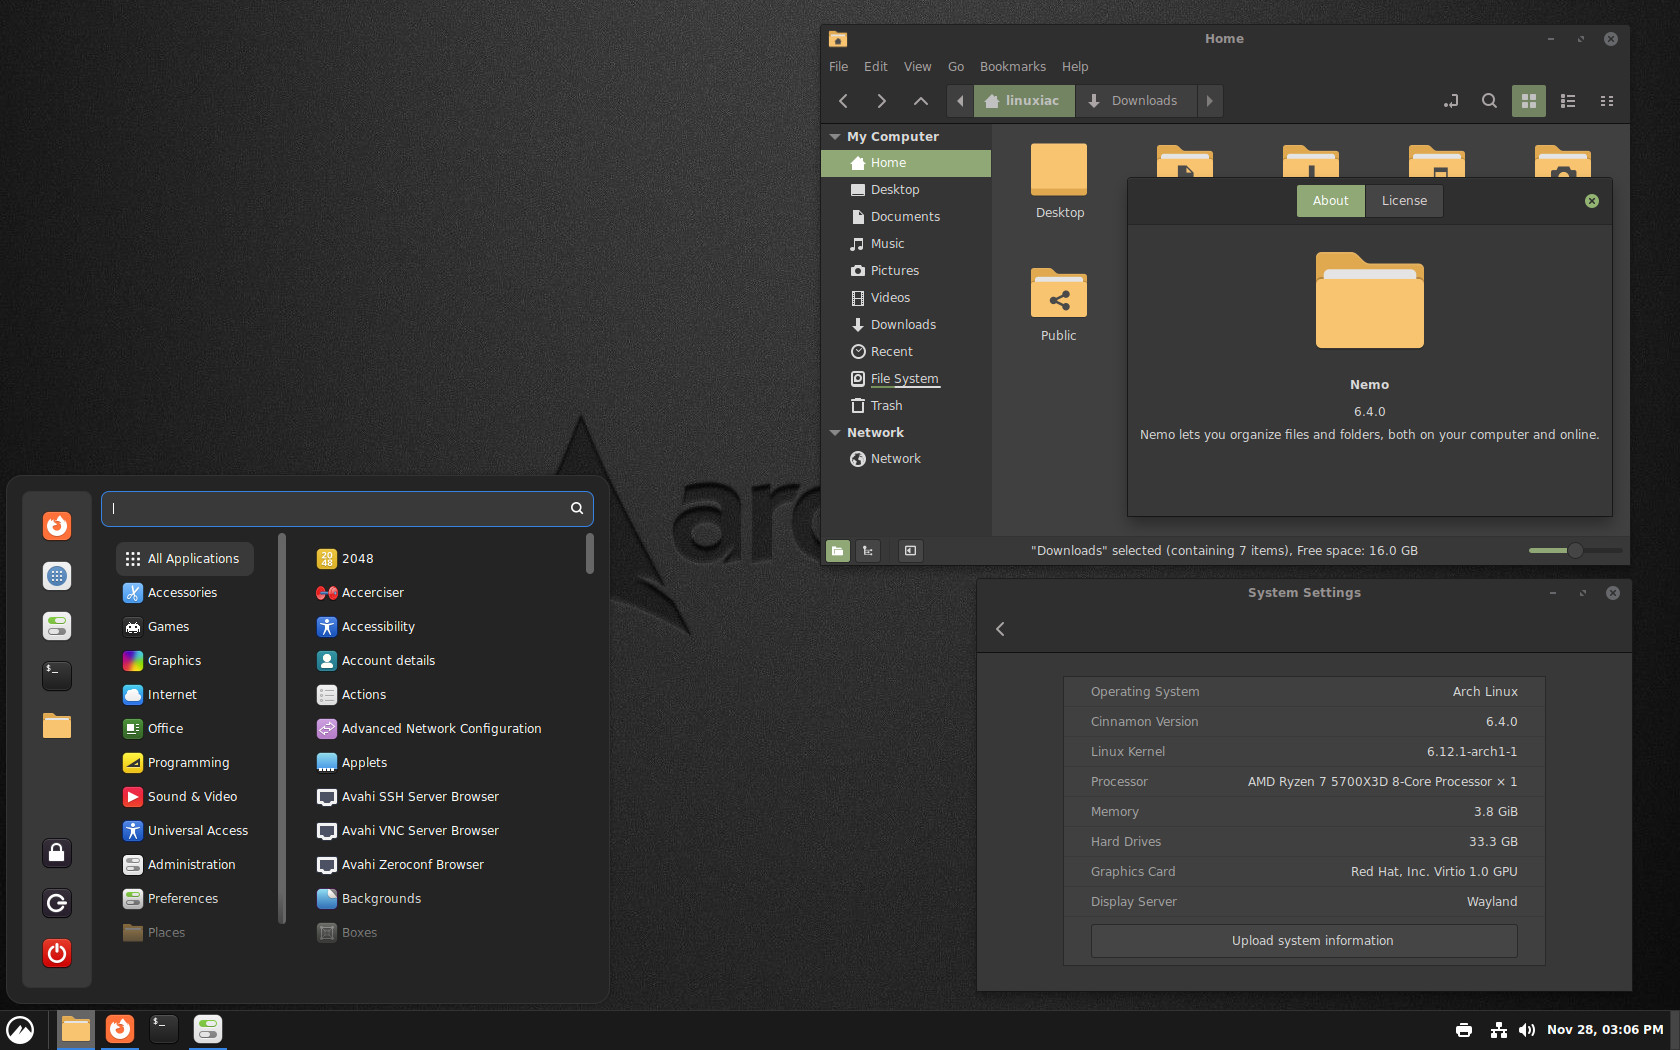Viewport: 1680px width, 1050px height.
Task: Click the Downloads path bar button
Action: click(1134, 101)
